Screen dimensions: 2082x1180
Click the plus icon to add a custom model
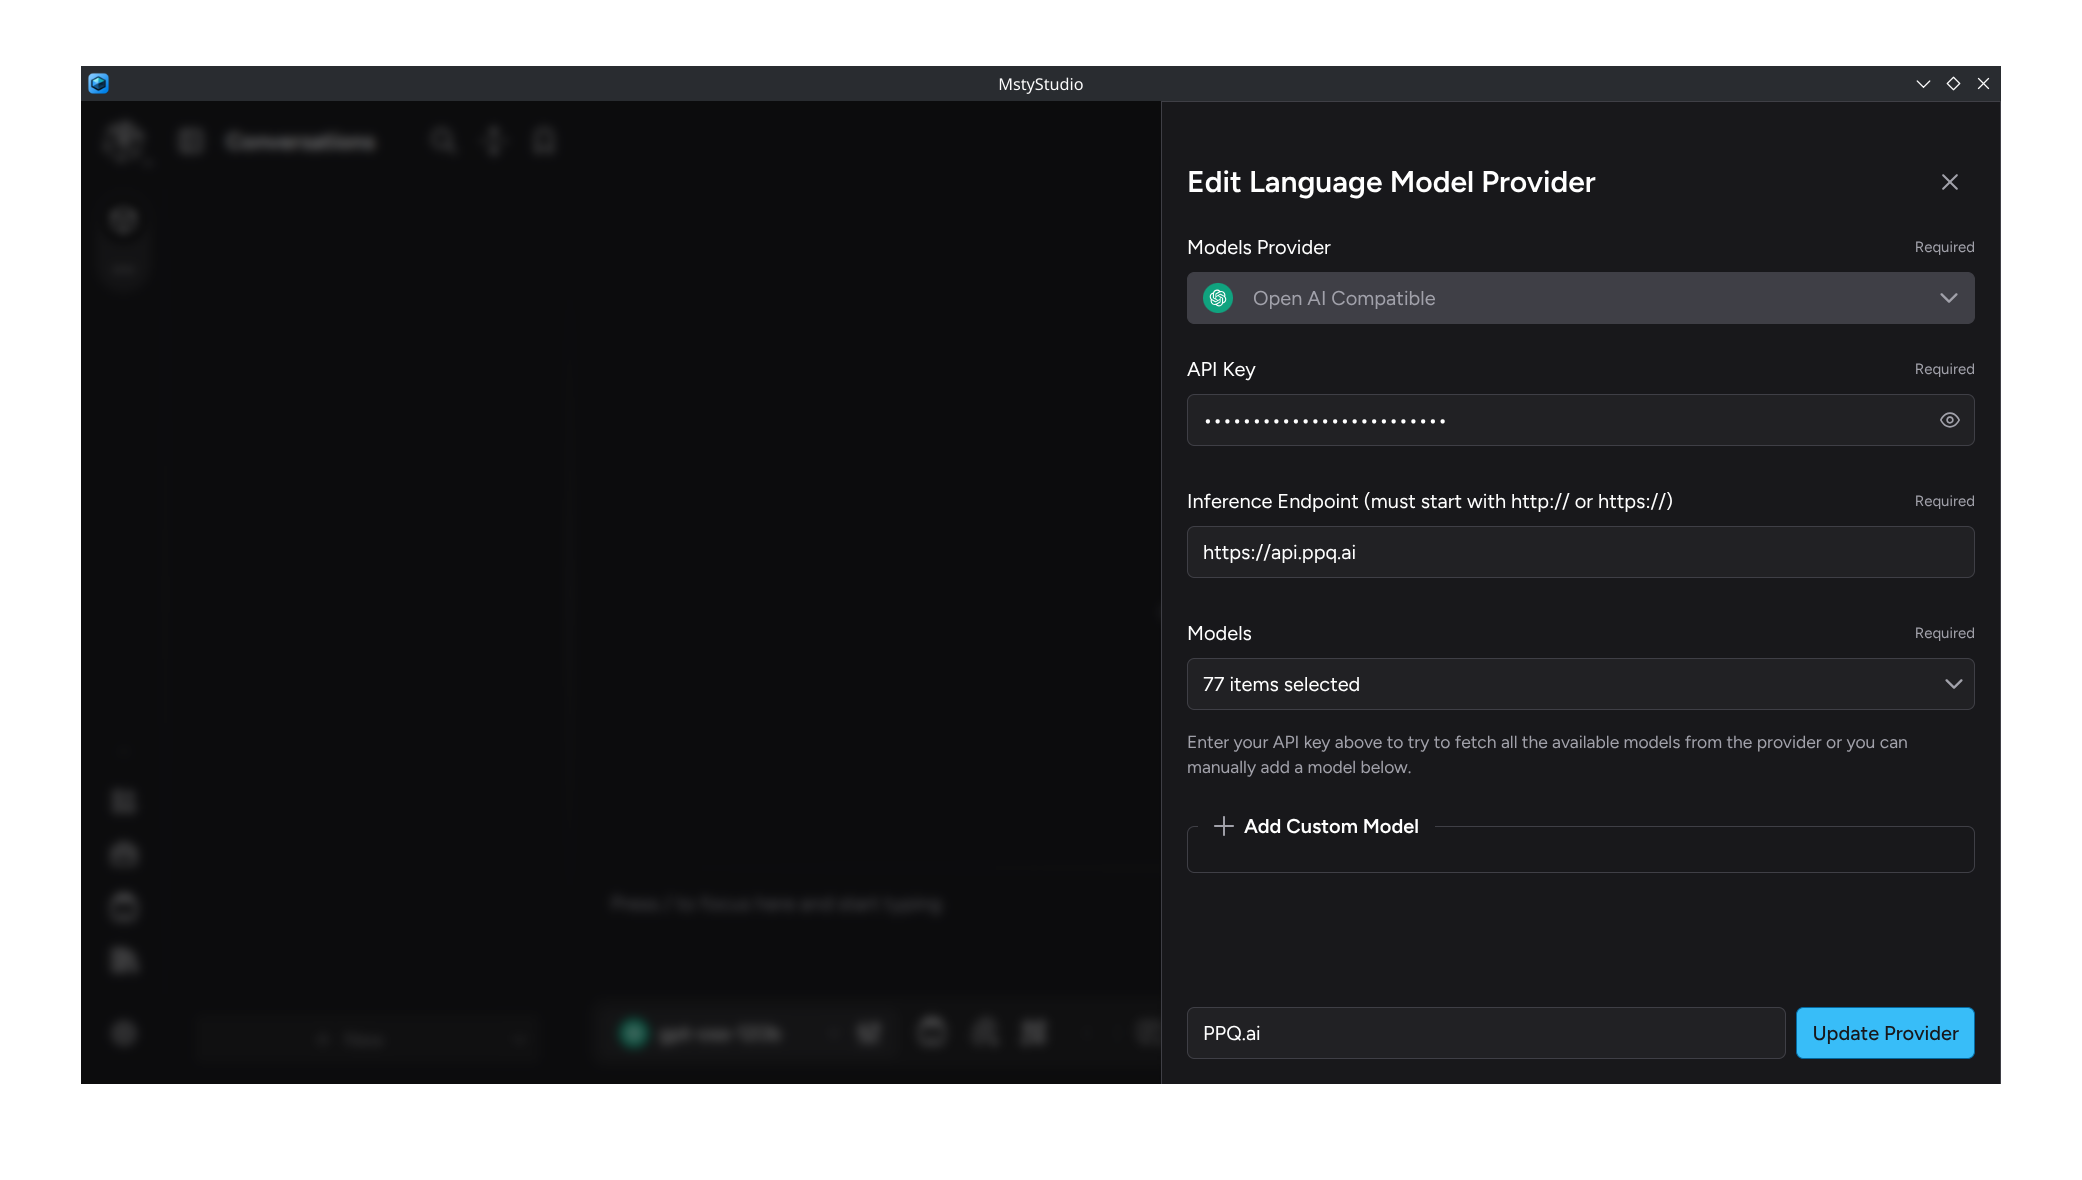pos(1223,826)
